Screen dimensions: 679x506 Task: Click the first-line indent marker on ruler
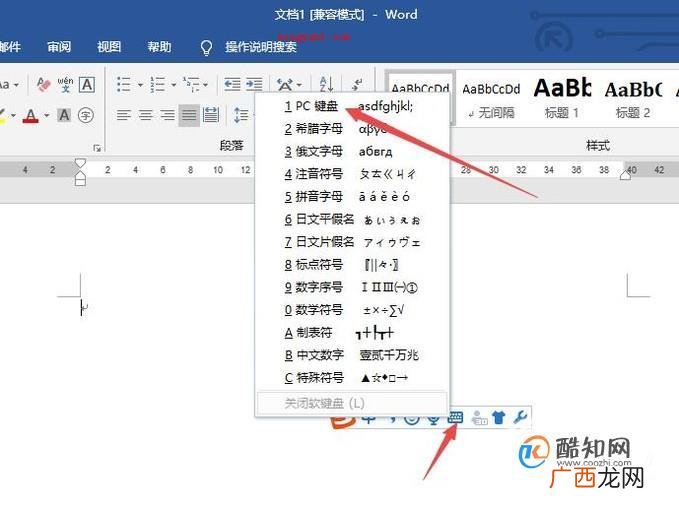(x=80, y=164)
